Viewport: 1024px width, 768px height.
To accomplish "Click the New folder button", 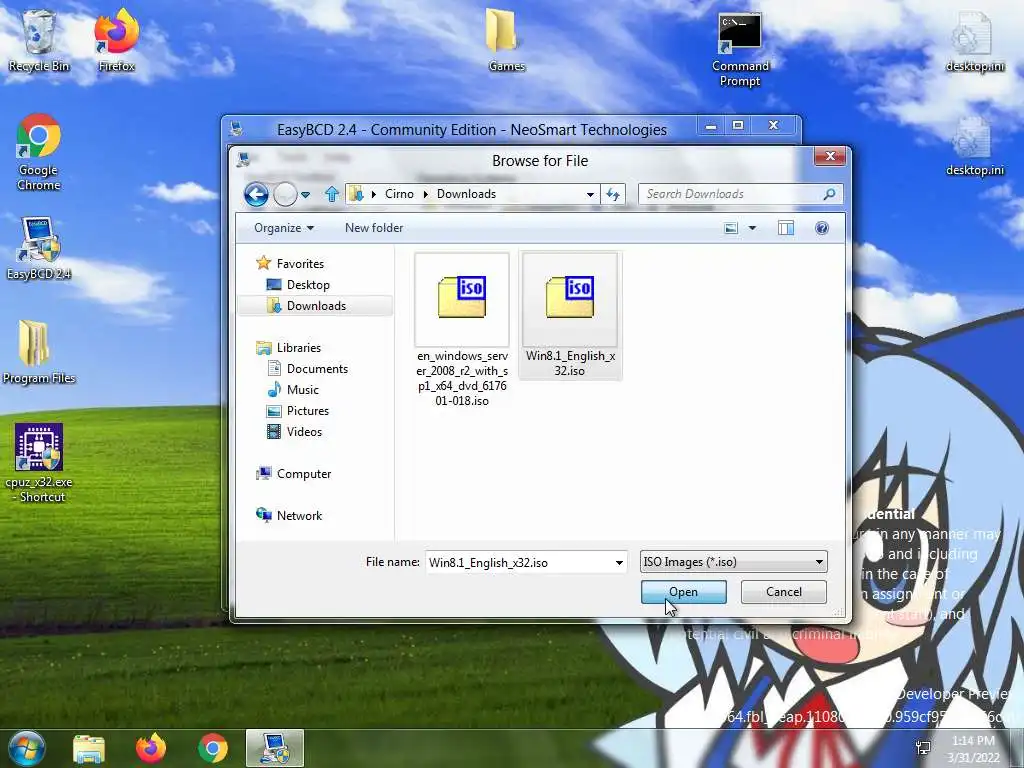I will tap(374, 228).
